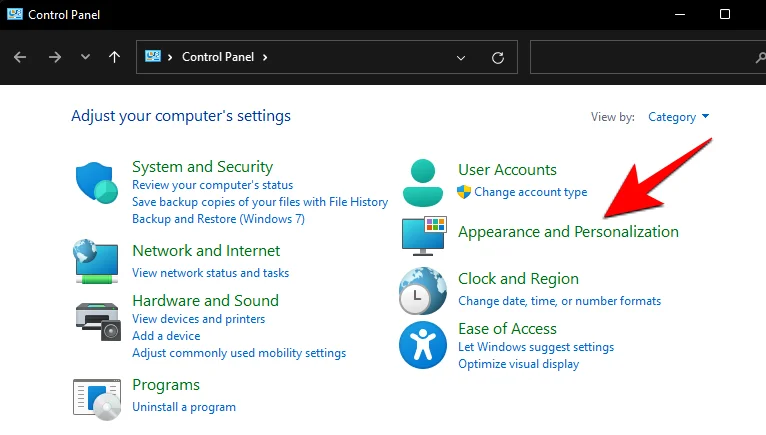
Task: Go forward using the forward arrow
Action: [x=55, y=57]
